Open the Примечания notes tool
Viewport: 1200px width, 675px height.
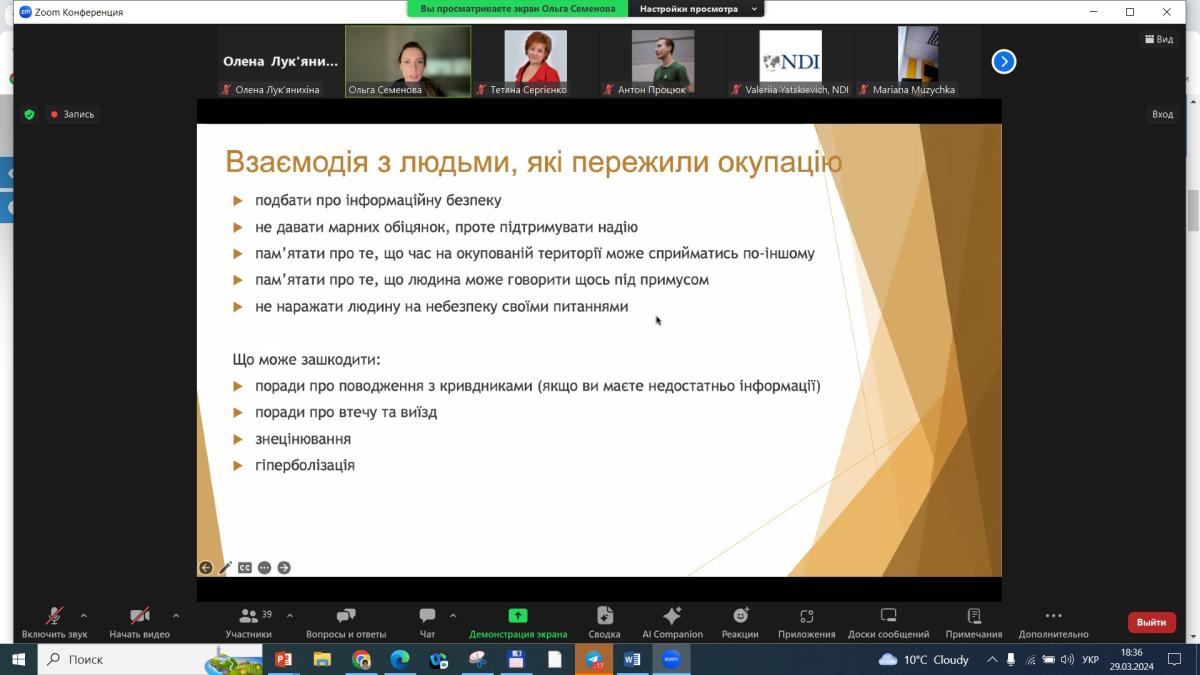click(x=973, y=622)
